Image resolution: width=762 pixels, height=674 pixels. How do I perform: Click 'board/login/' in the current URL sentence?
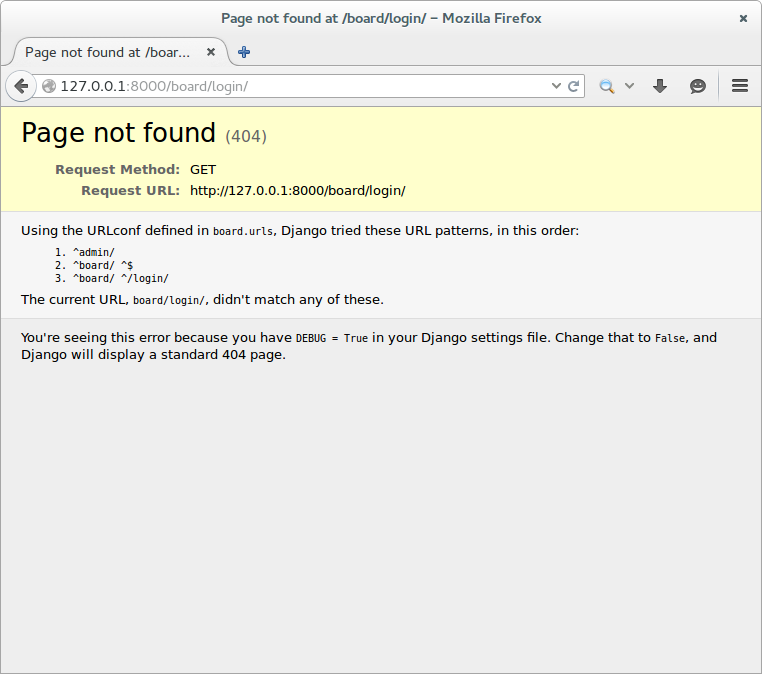(169, 300)
